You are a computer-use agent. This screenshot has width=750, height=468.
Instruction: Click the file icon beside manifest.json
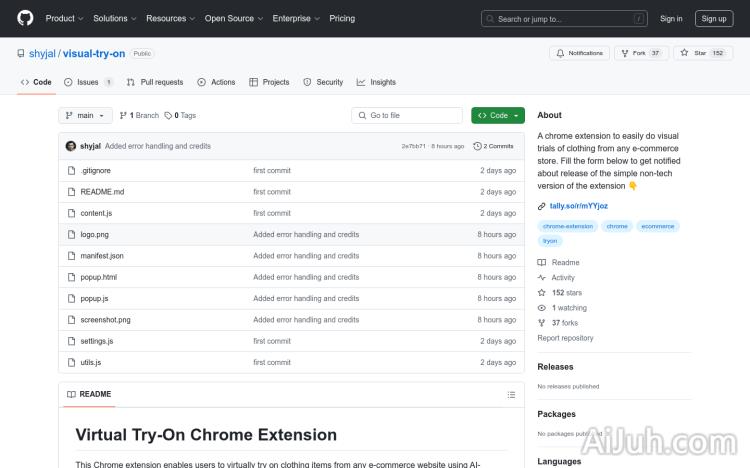click(71, 256)
